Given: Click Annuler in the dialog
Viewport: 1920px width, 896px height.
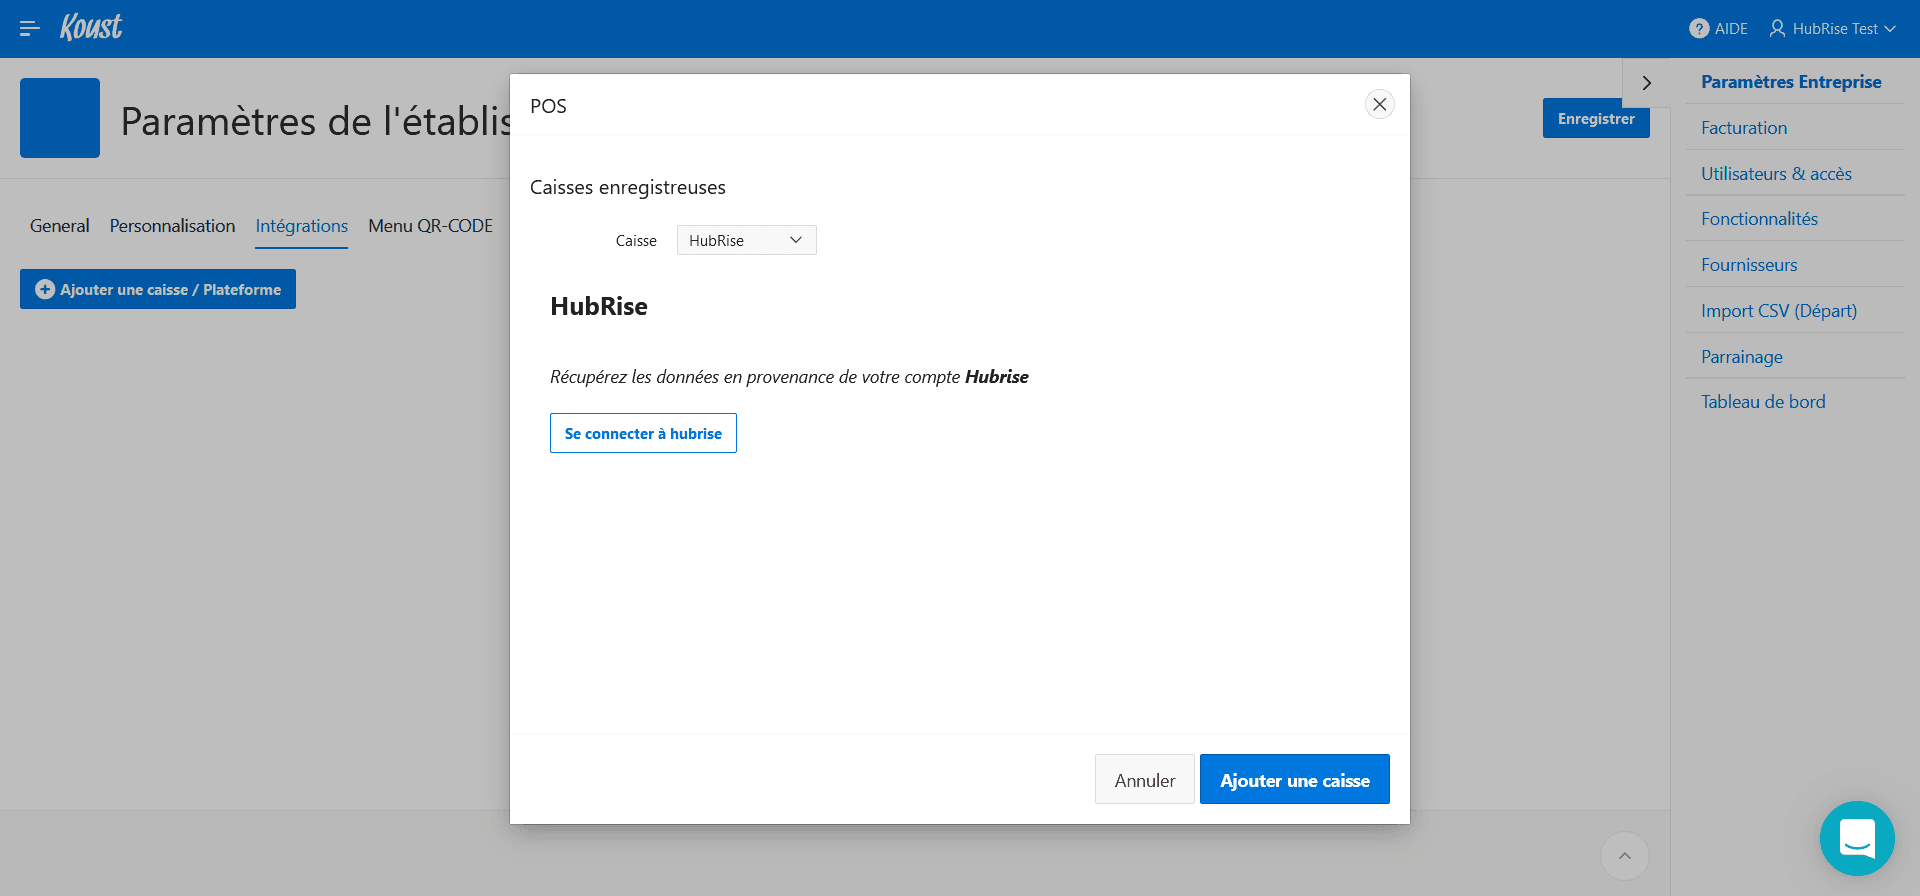Looking at the screenshot, I should [1145, 779].
